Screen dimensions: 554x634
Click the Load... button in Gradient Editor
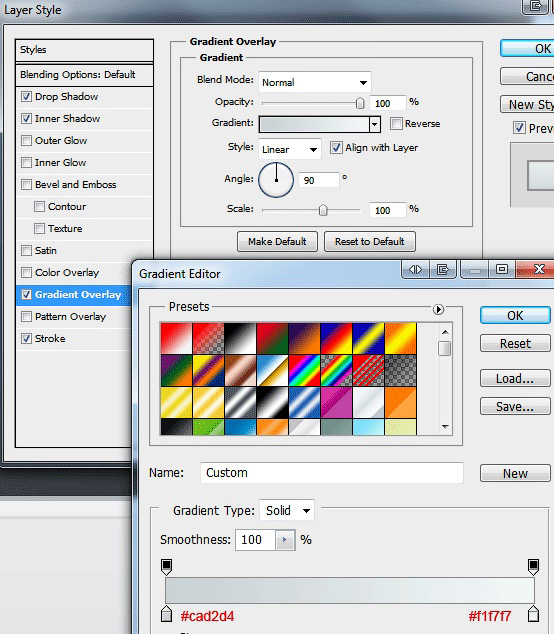515,378
